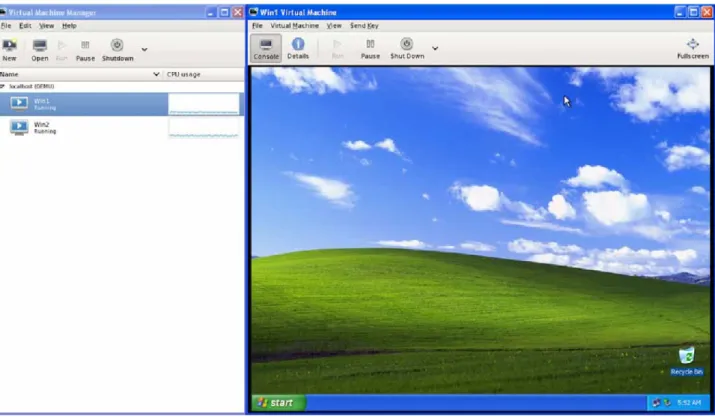This screenshot has height=417, width=715.
Task: Open the Virtual Machine menu in Win1 window
Action: click(295, 26)
